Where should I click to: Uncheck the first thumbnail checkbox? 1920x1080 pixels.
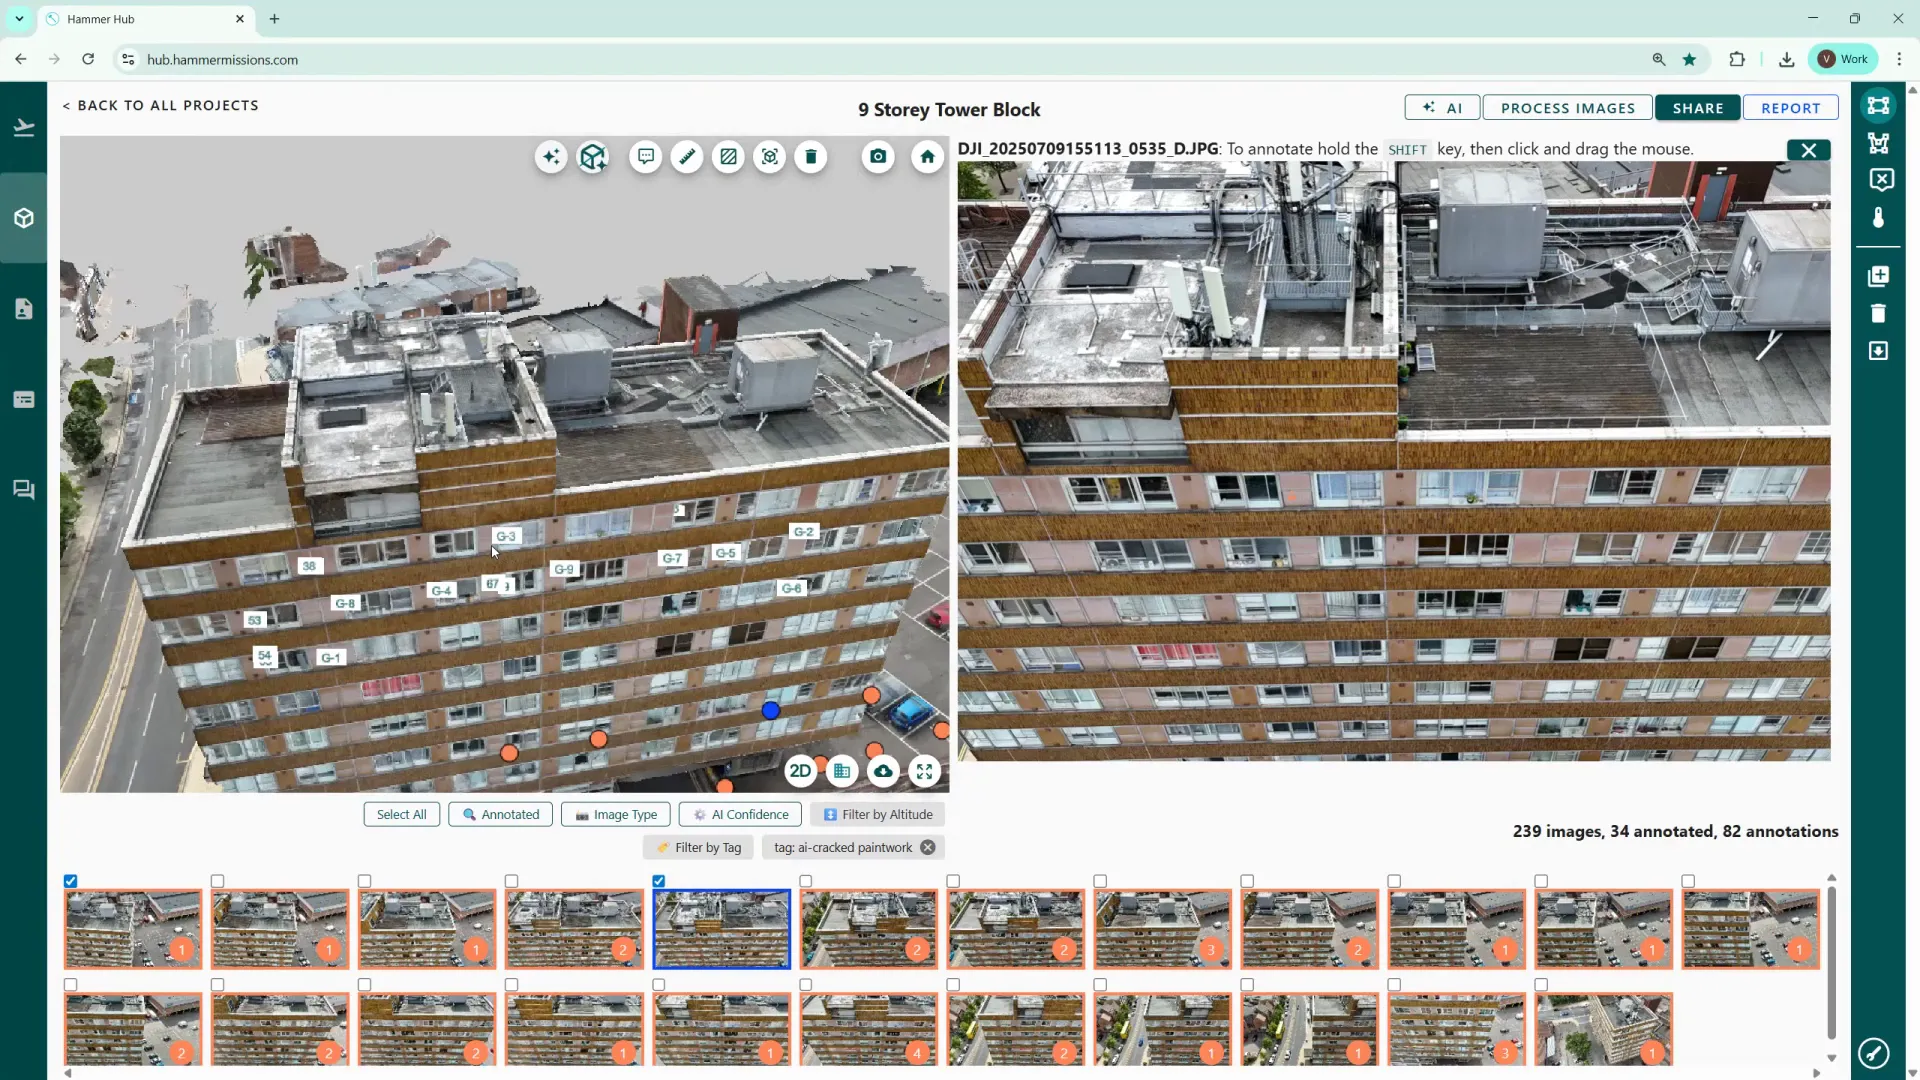pos(71,881)
